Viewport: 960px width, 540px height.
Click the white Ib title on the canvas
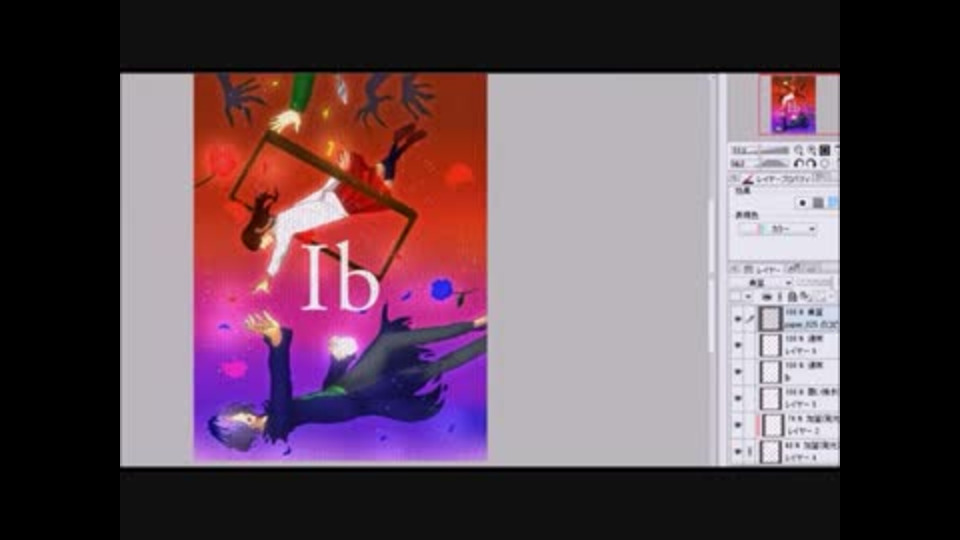click(340, 277)
